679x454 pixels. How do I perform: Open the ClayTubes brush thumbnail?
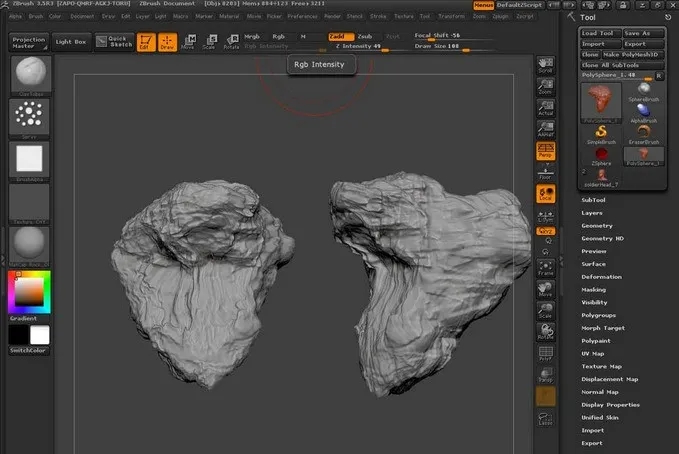30,74
